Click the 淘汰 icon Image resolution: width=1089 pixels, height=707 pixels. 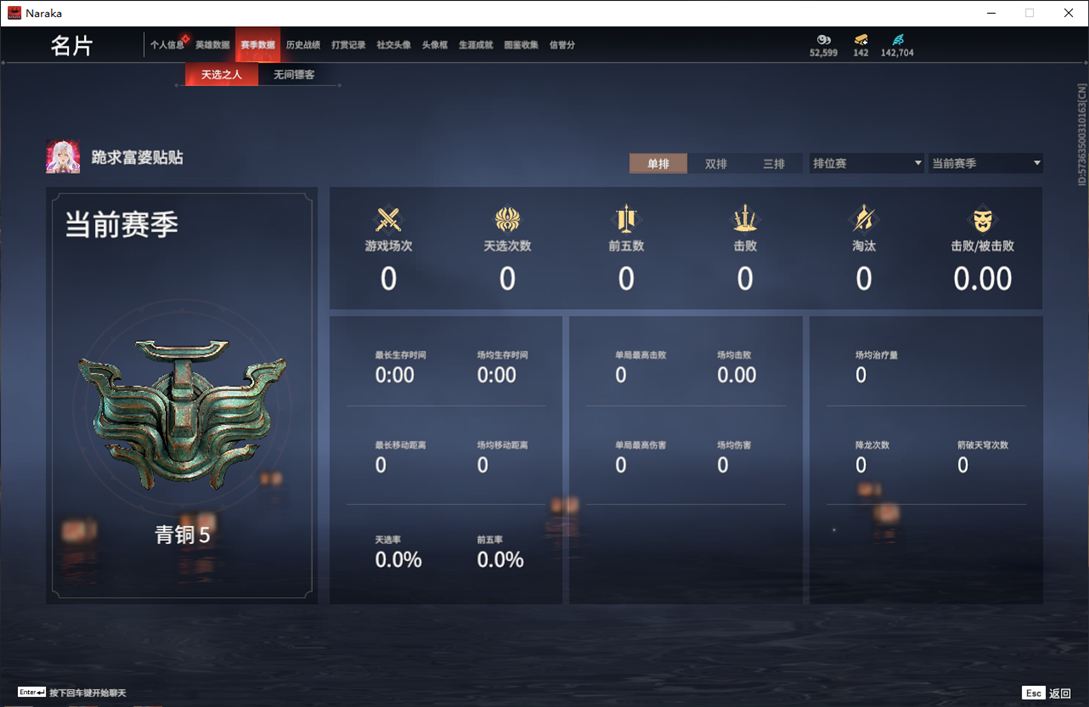[863, 219]
